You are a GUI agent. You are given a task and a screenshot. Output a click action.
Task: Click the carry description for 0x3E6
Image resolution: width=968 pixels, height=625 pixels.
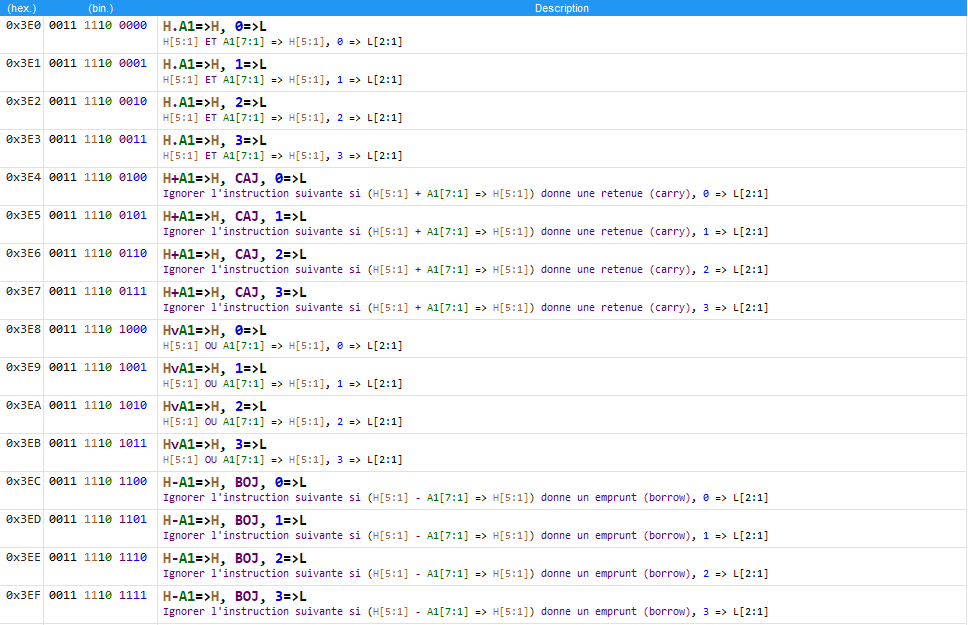[x=465, y=270]
